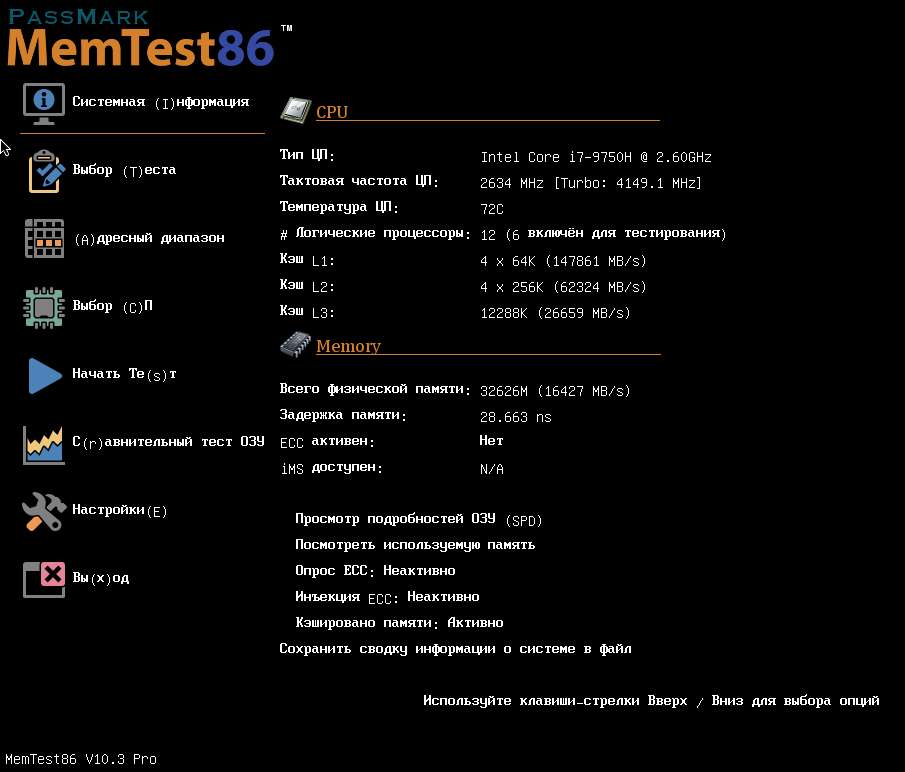Toggle 'Опрос ECC: Неактивно' option

tap(375, 571)
